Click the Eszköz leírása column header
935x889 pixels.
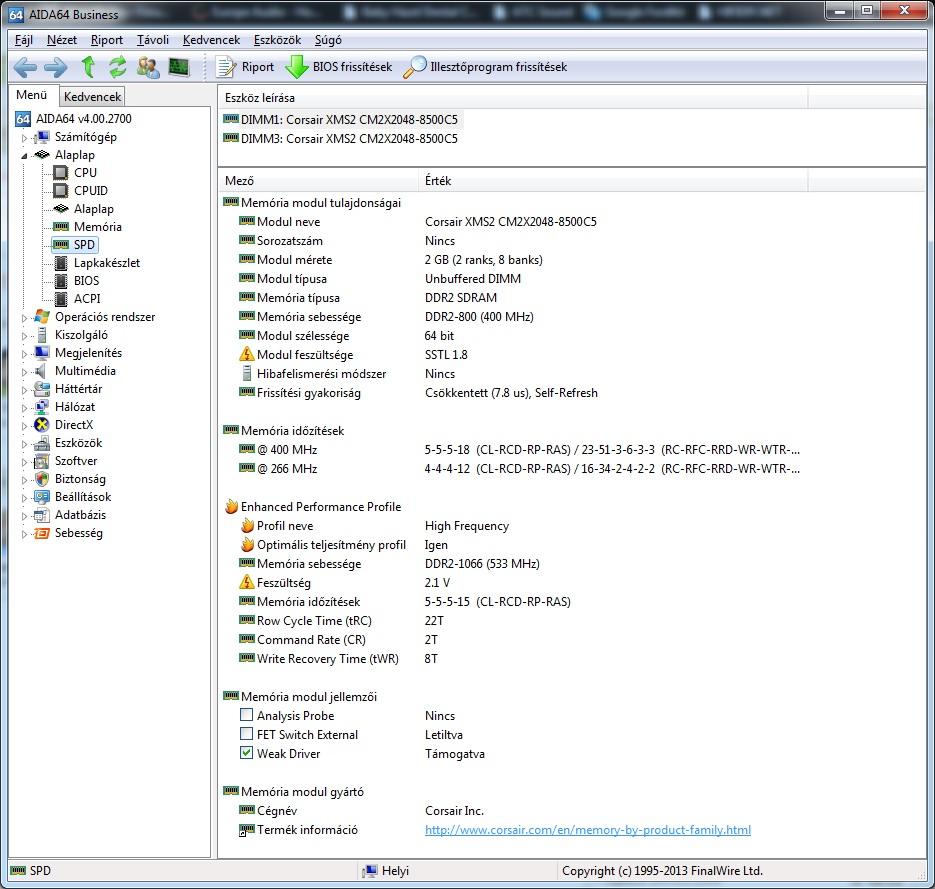[x=513, y=97]
